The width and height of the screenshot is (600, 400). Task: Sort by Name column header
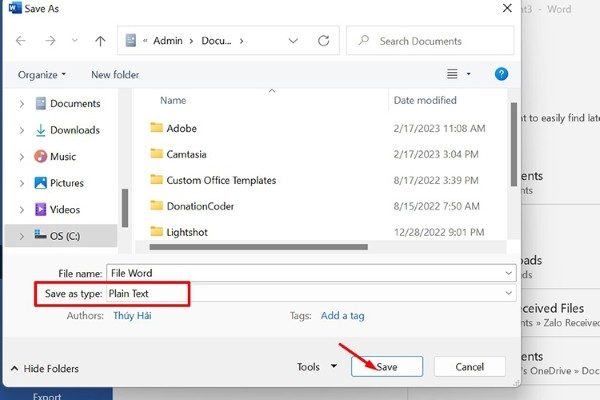click(x=173, y=100)
